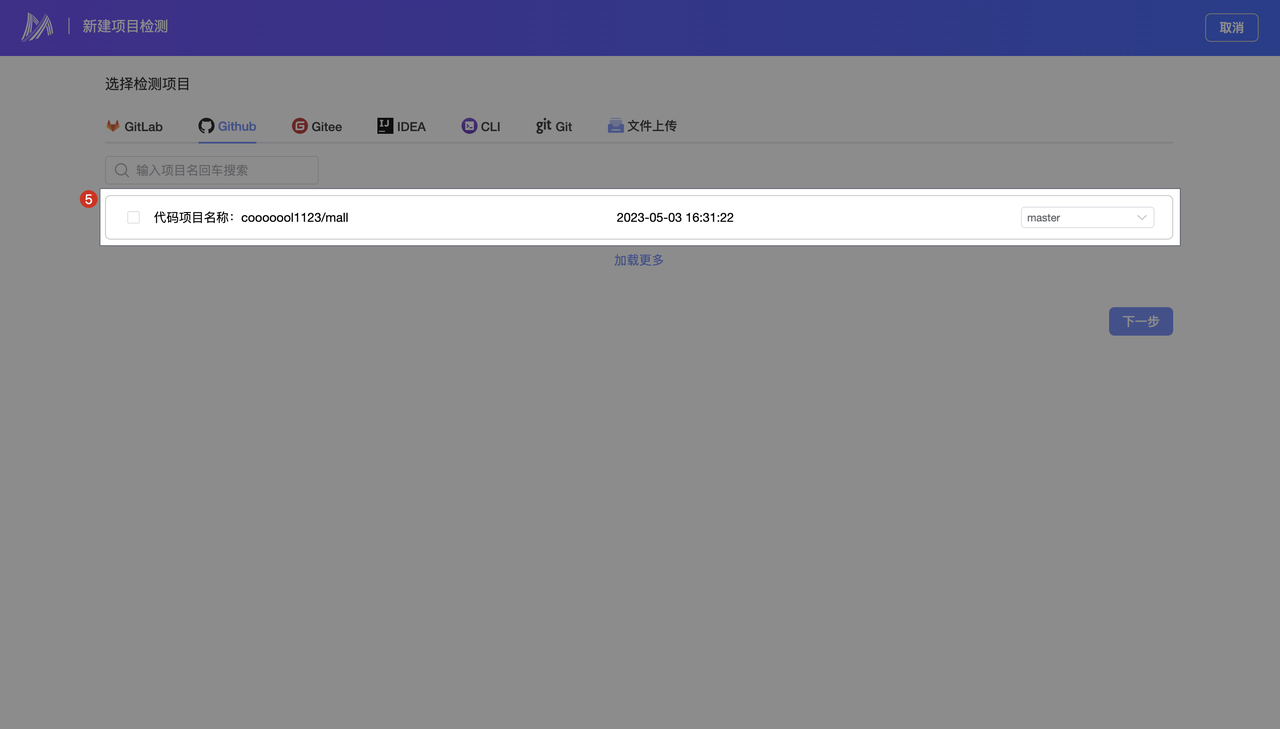
Task: Click the product logo in the header
Action: click(x=37, y=27)
